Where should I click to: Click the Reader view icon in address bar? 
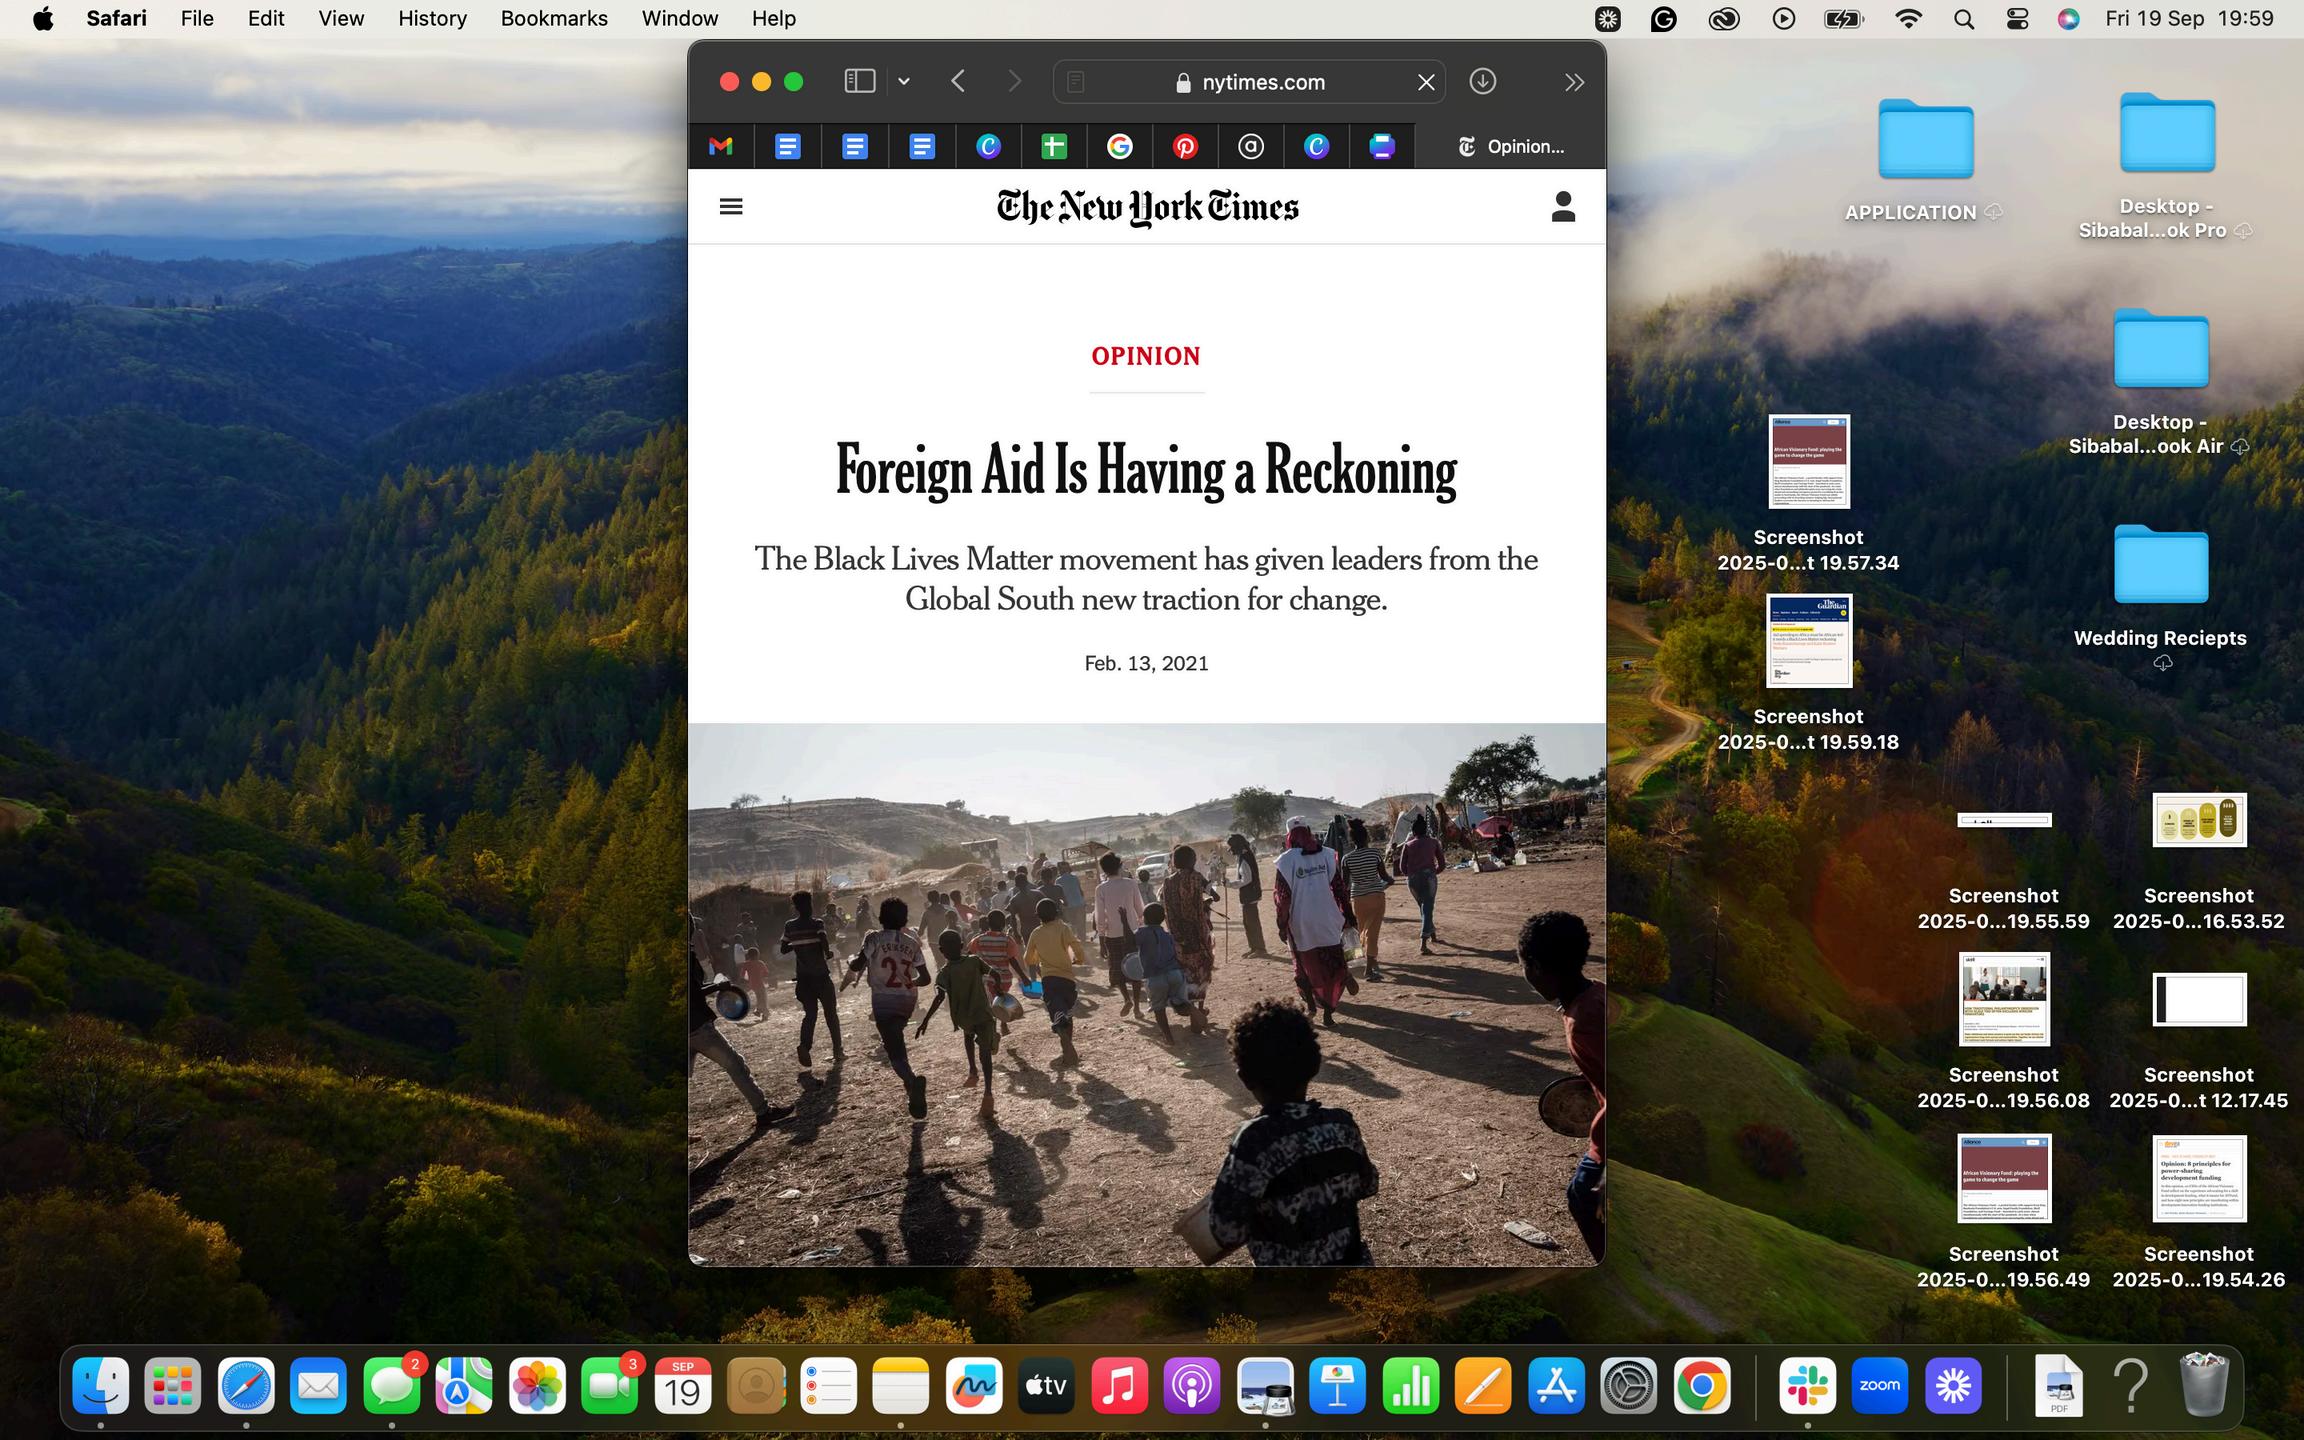click(x=1076, y=82)
